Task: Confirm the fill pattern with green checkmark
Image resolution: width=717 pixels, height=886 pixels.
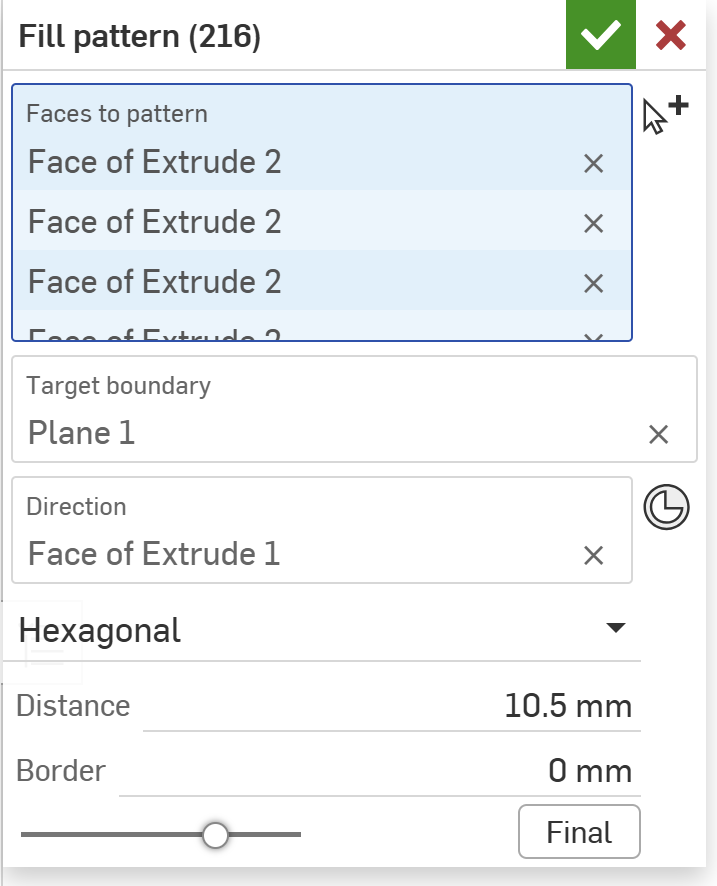Action: point(600,36)
